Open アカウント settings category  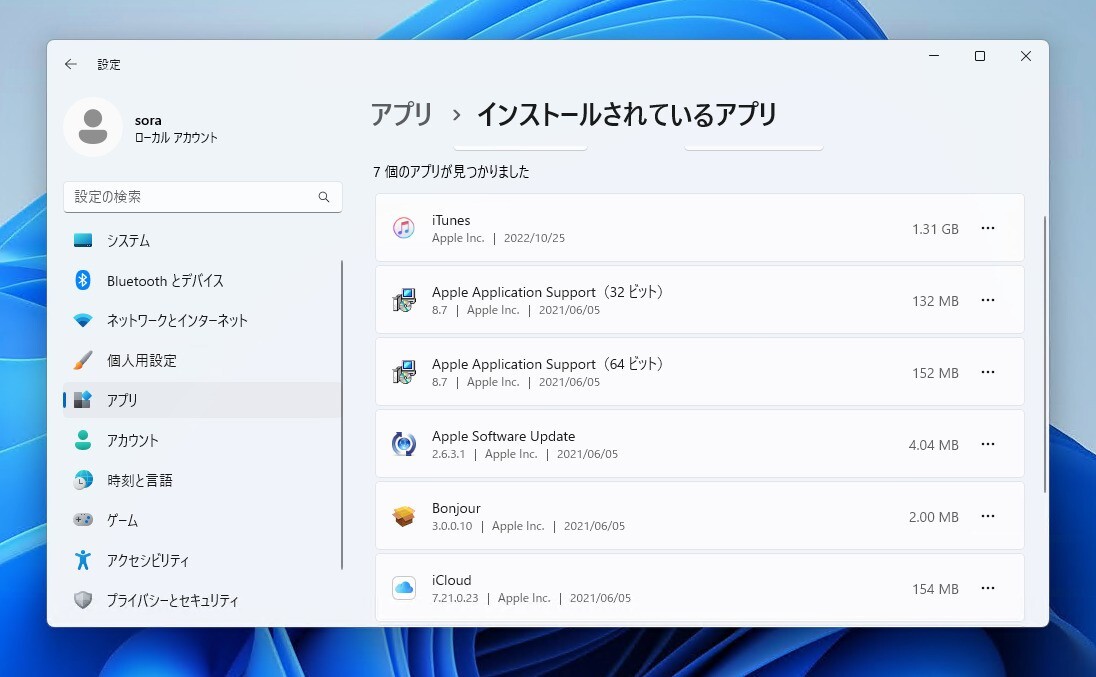pos(202,440)
